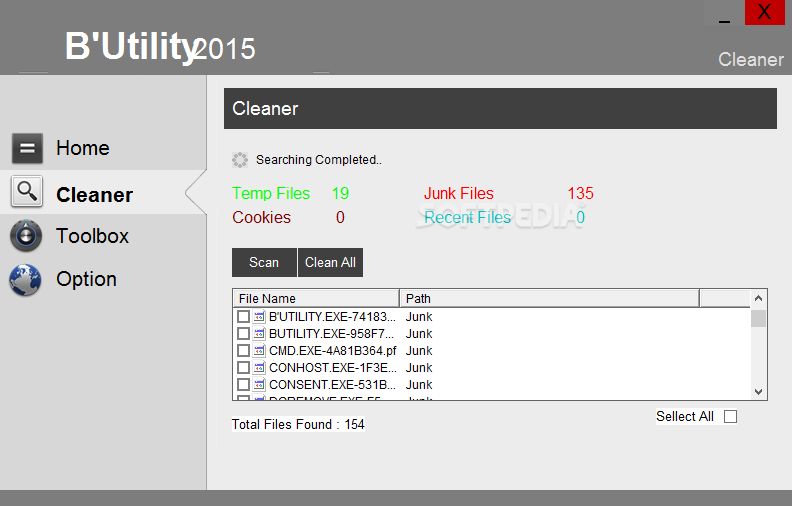Image resolution: width=792 pixels, height=506 pixels.
Task: Tick the CONHOST.EXE-1F3E checkbox
Action: tap(243, 368)
